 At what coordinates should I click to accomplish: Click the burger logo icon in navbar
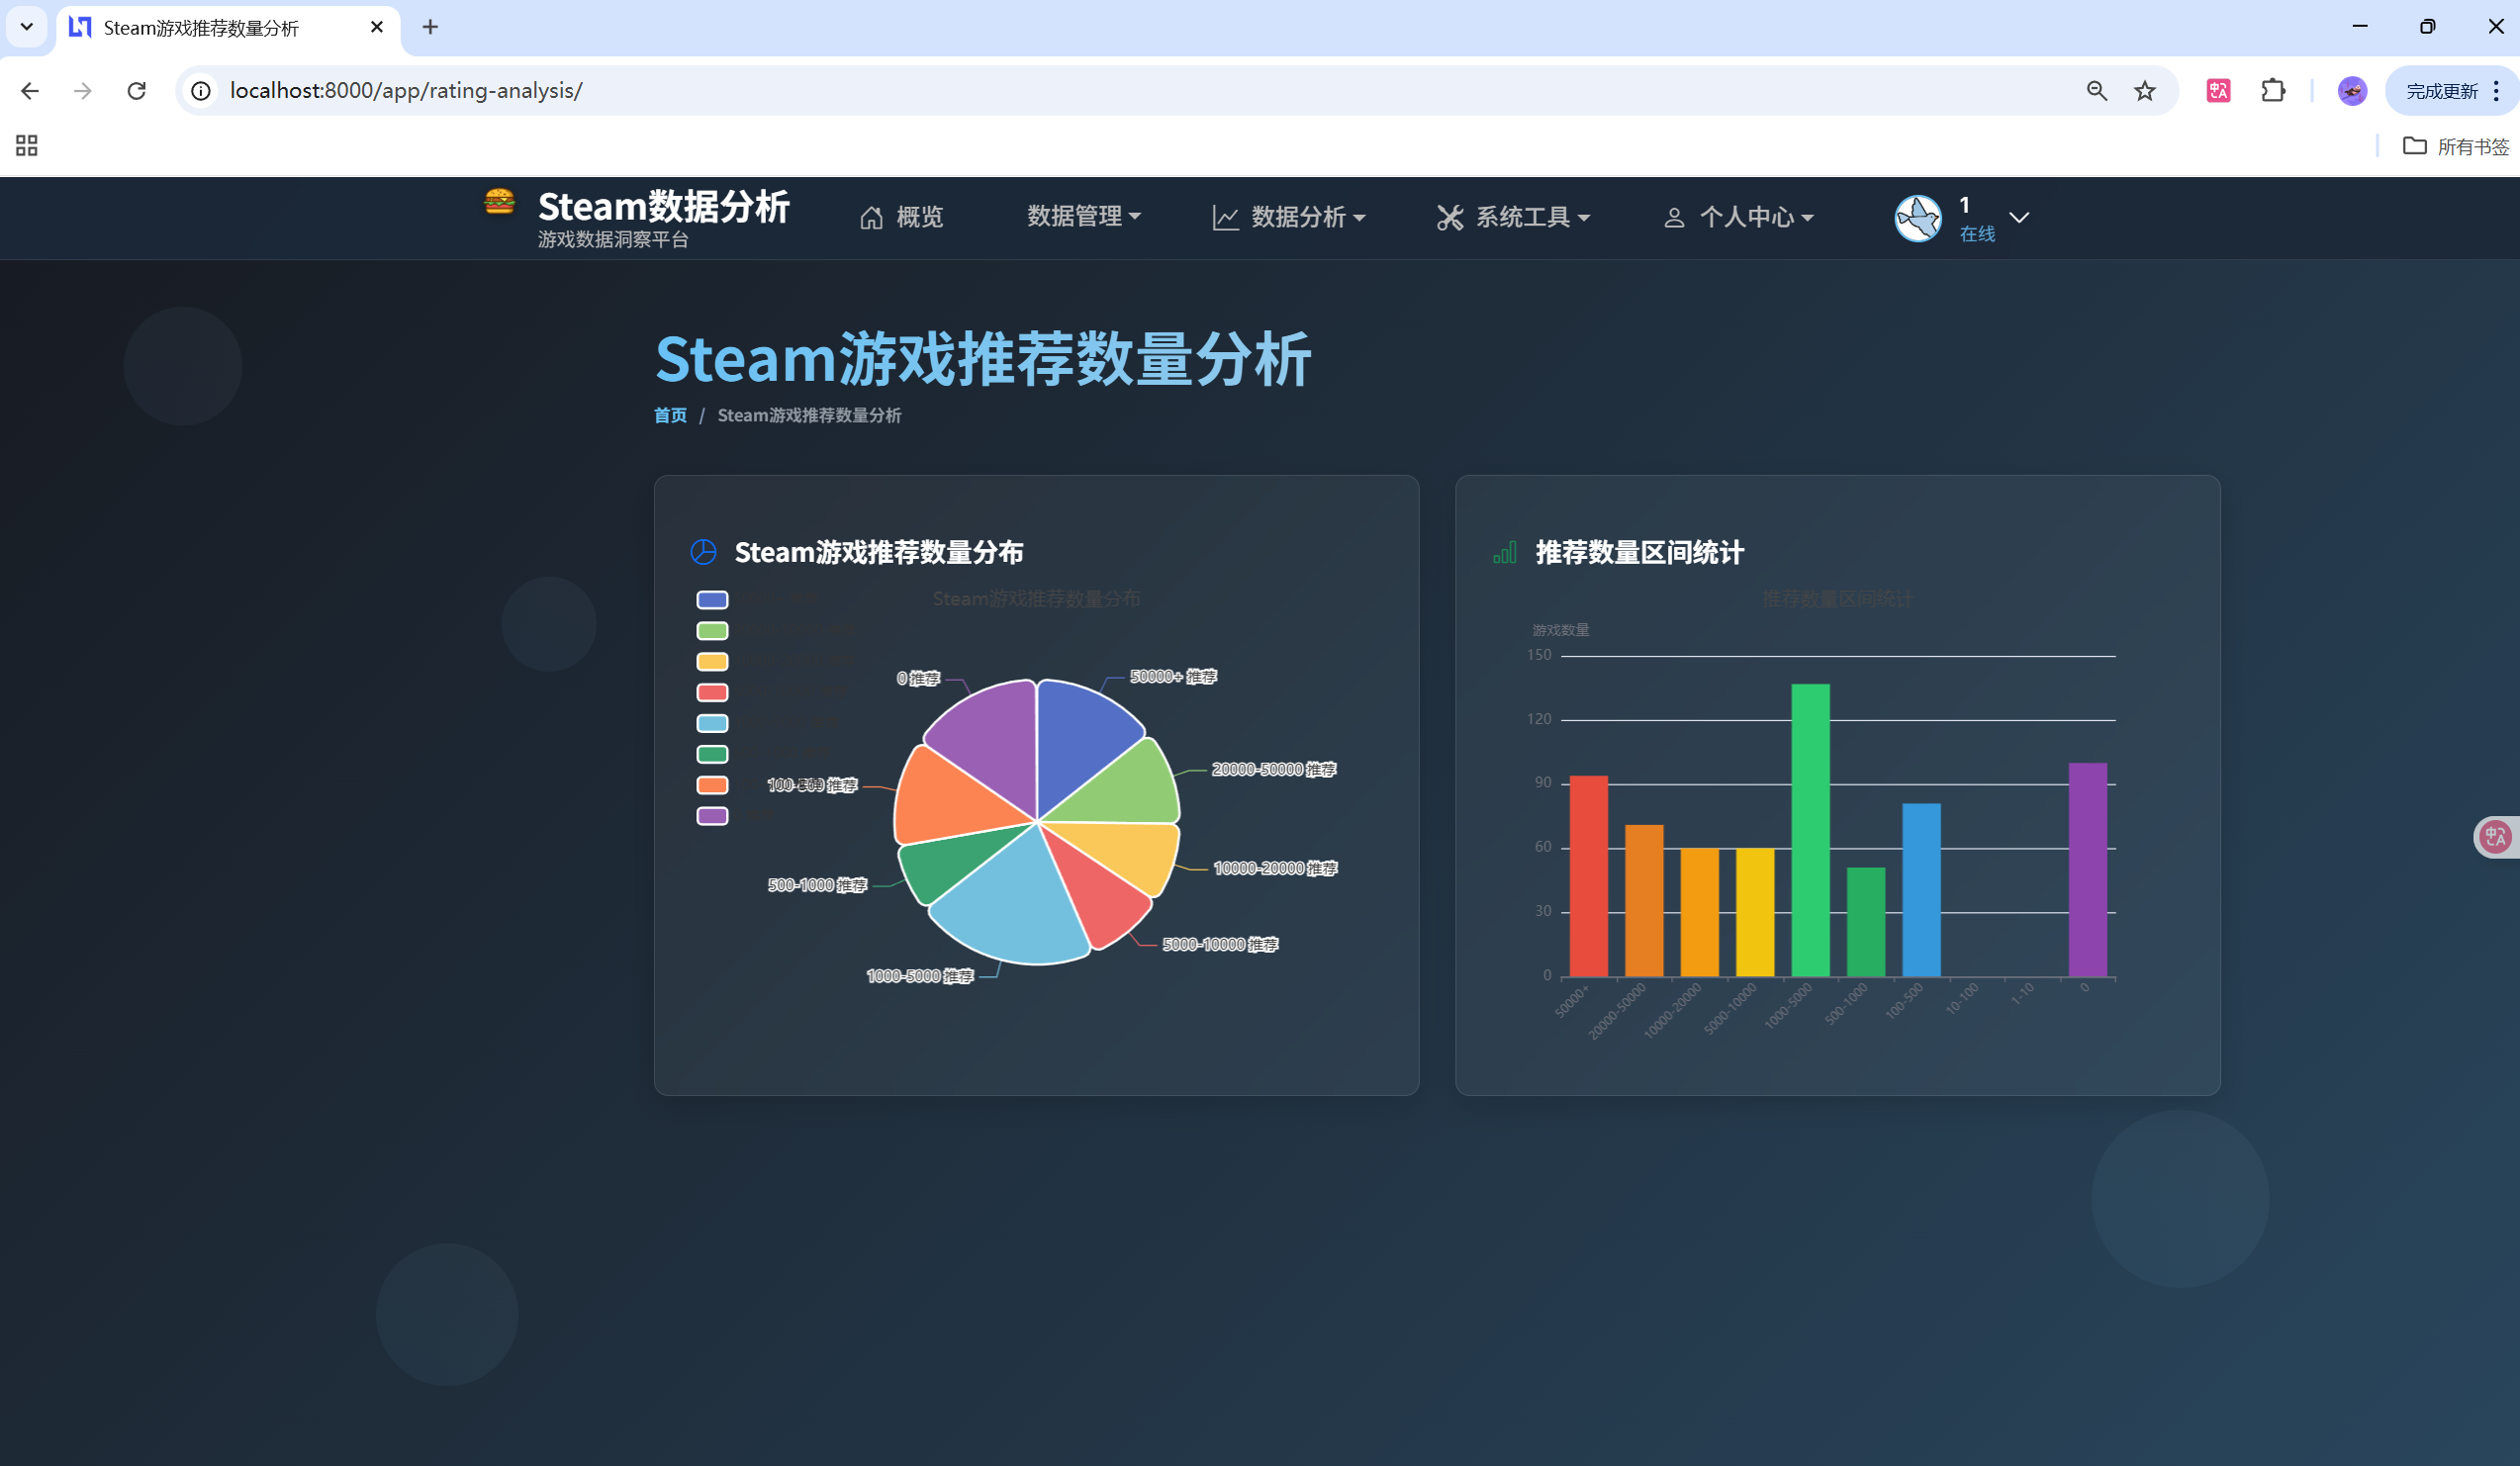coord(499,201)
